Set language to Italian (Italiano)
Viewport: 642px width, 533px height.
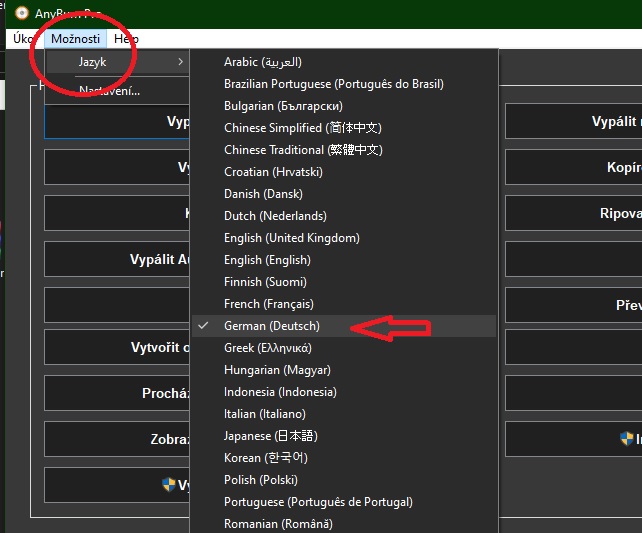[264, 414]
